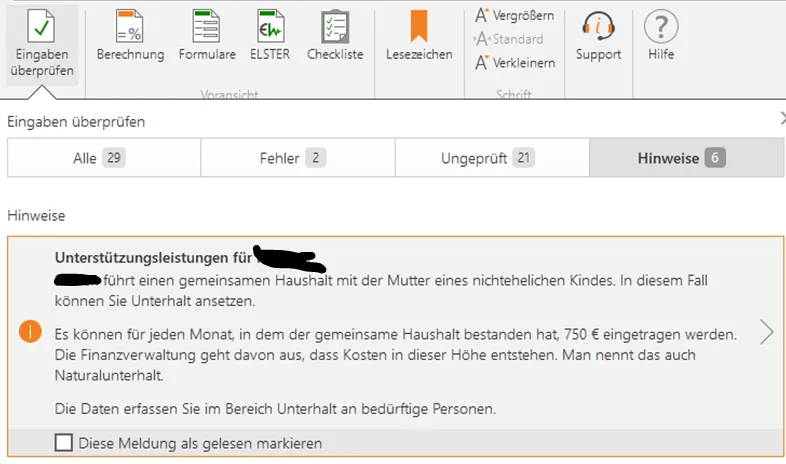Close the Eingaben überprüfen panel
Image resolution: width=786 pixels, height=464 pixels.
coord(781,118)
